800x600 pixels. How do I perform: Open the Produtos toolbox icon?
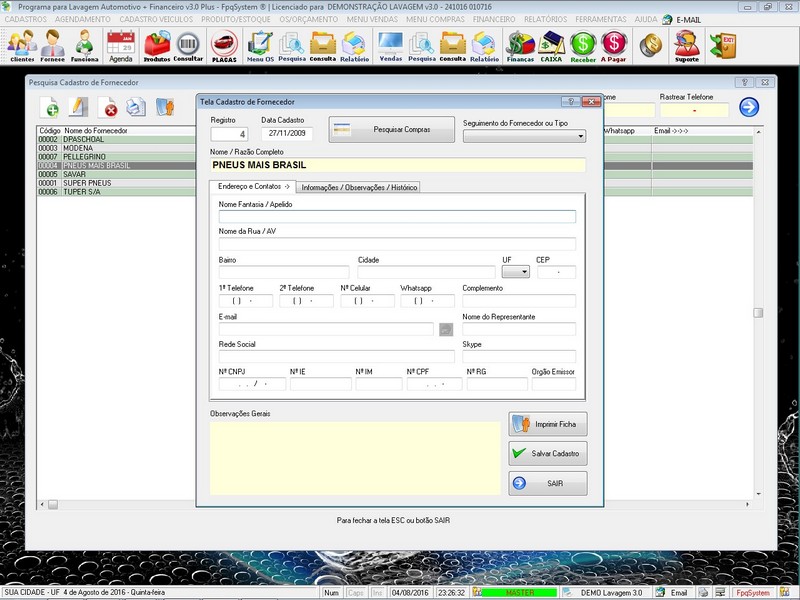[x=157, y=46]
